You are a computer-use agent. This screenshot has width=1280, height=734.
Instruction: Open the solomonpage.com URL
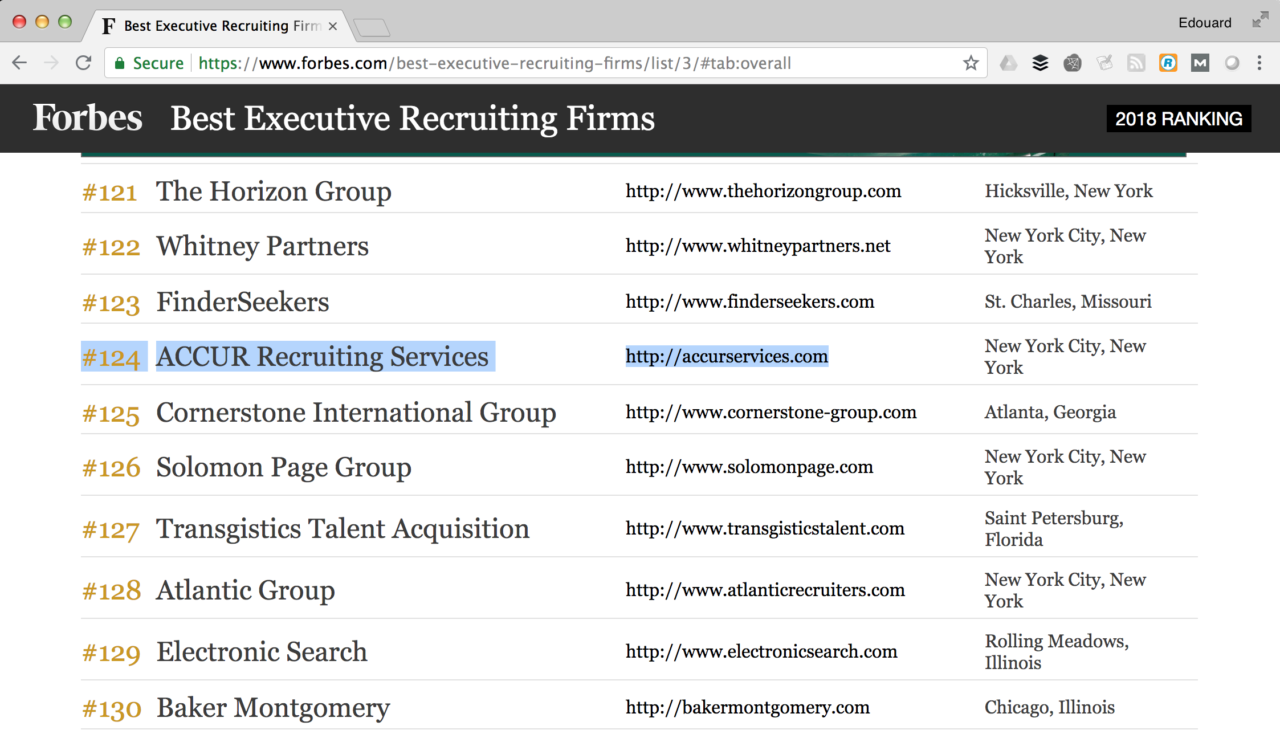click(x=749, y=467)
